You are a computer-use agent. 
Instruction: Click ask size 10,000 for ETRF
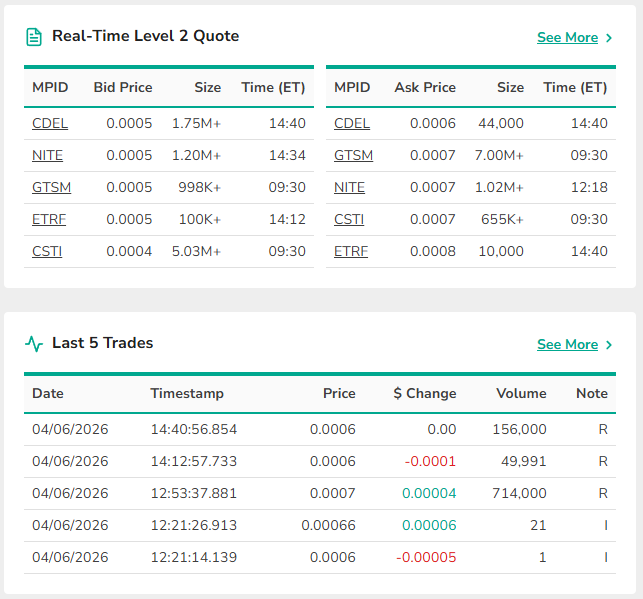click(x=501, y=251)
